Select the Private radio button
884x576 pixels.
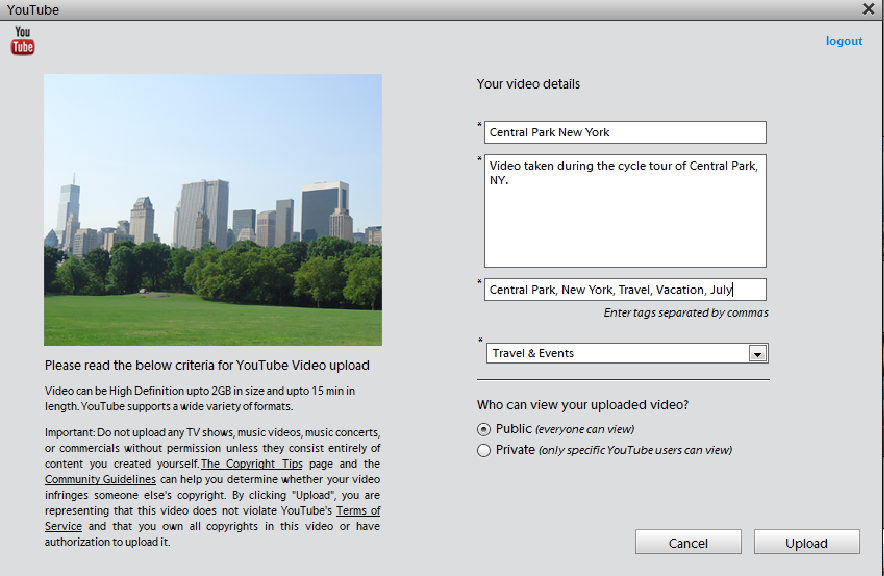[x=484, y=450]
